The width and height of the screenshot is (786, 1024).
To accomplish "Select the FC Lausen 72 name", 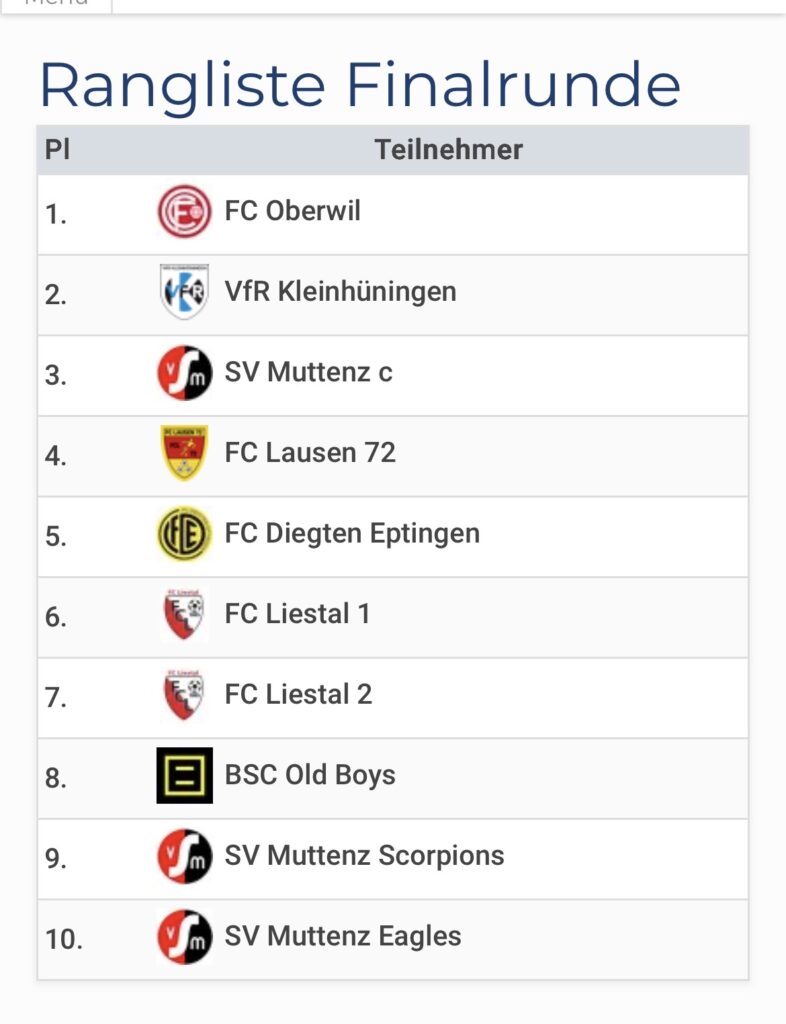I will click(x=310, y=453).
